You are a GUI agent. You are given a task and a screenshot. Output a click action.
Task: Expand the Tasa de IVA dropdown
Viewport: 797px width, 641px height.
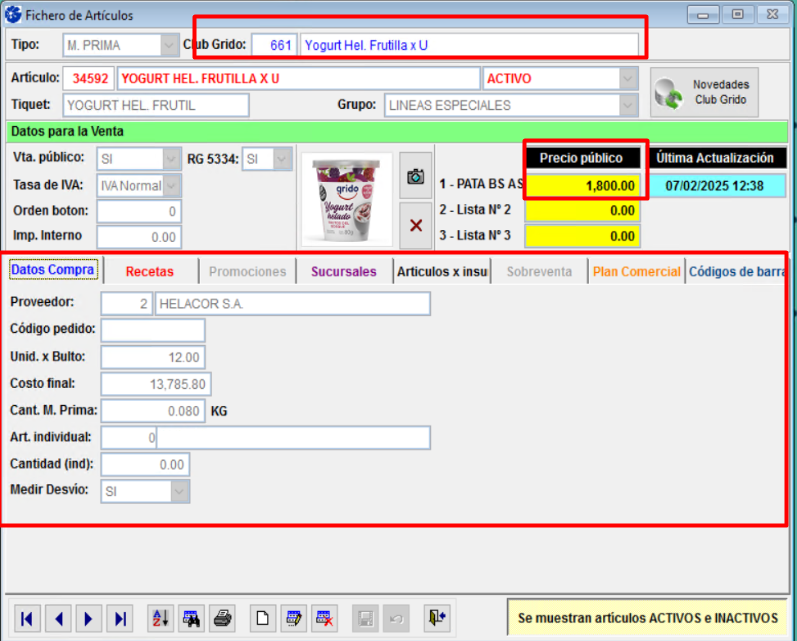tap(172, 186)
